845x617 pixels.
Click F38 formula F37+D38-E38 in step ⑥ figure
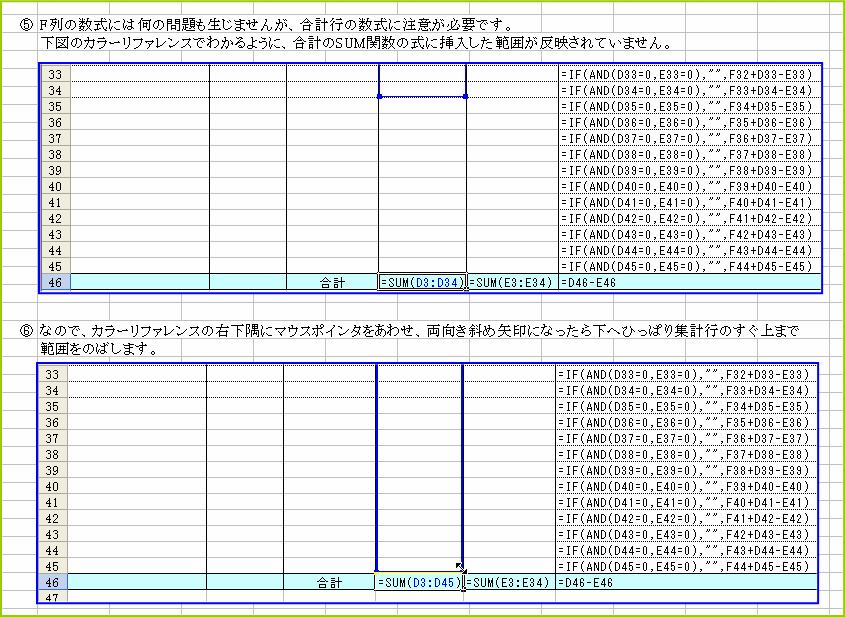pos(687,454)
